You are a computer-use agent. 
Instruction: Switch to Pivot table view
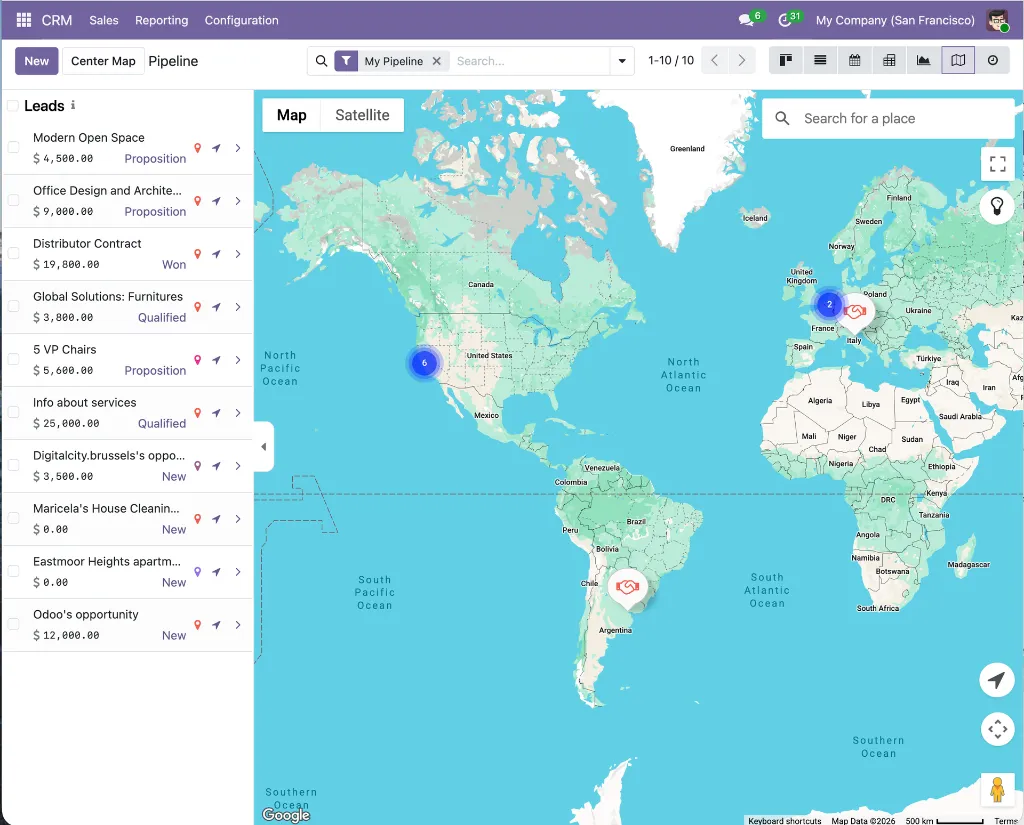[x=889, y=60]
